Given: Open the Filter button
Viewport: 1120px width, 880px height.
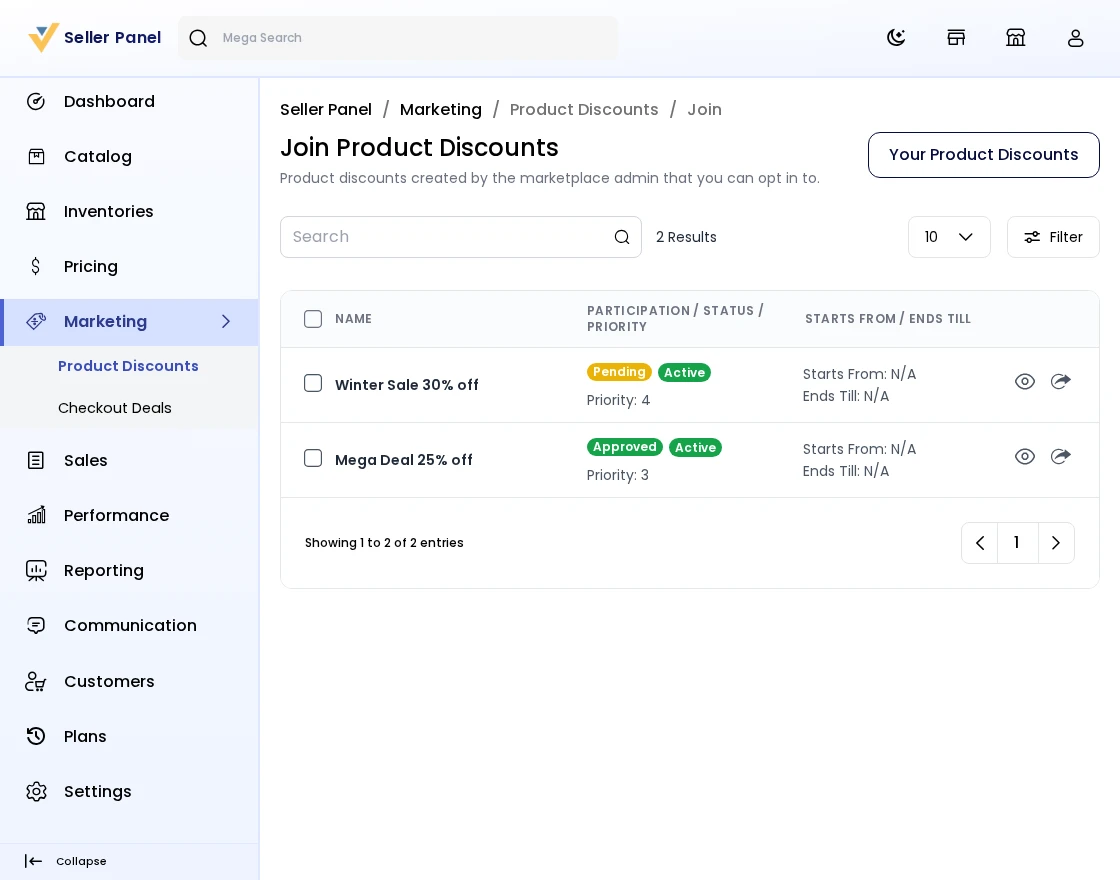Looking at the screenshot, I should click(1053, 237).
